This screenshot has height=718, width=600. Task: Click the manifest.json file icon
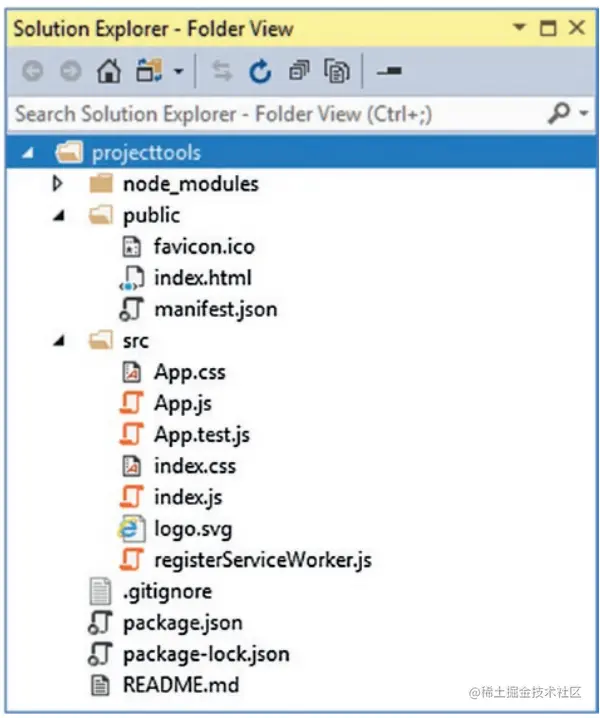[x=132, y=309]
